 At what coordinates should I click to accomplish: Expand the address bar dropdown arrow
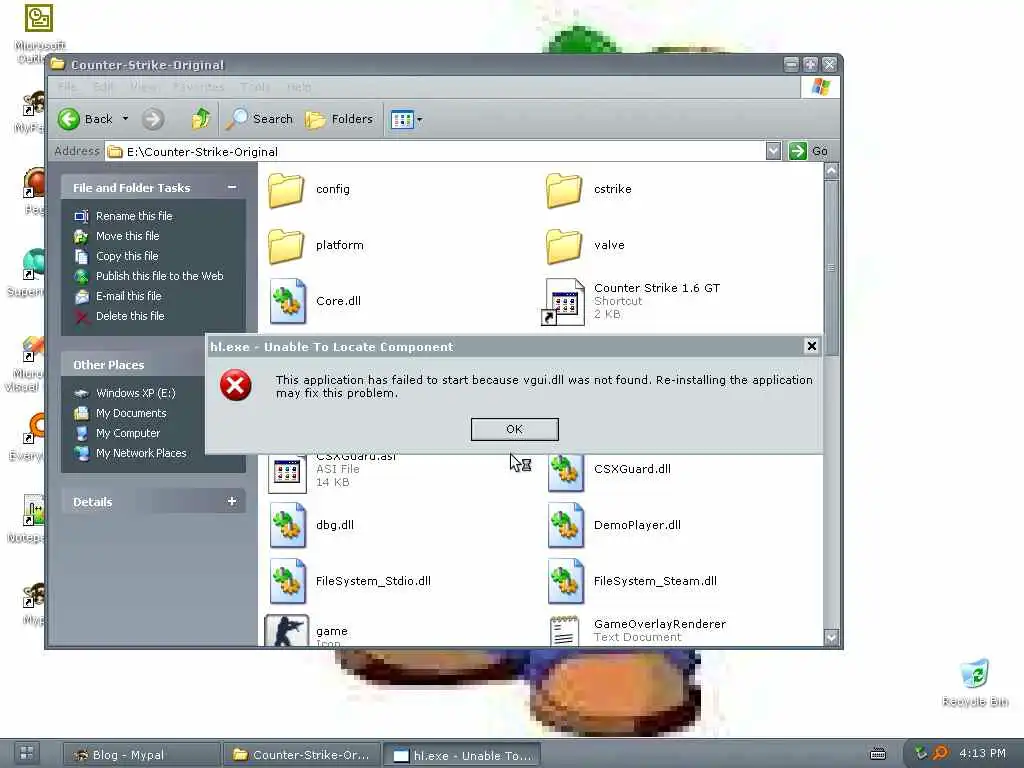pos(773,151)
